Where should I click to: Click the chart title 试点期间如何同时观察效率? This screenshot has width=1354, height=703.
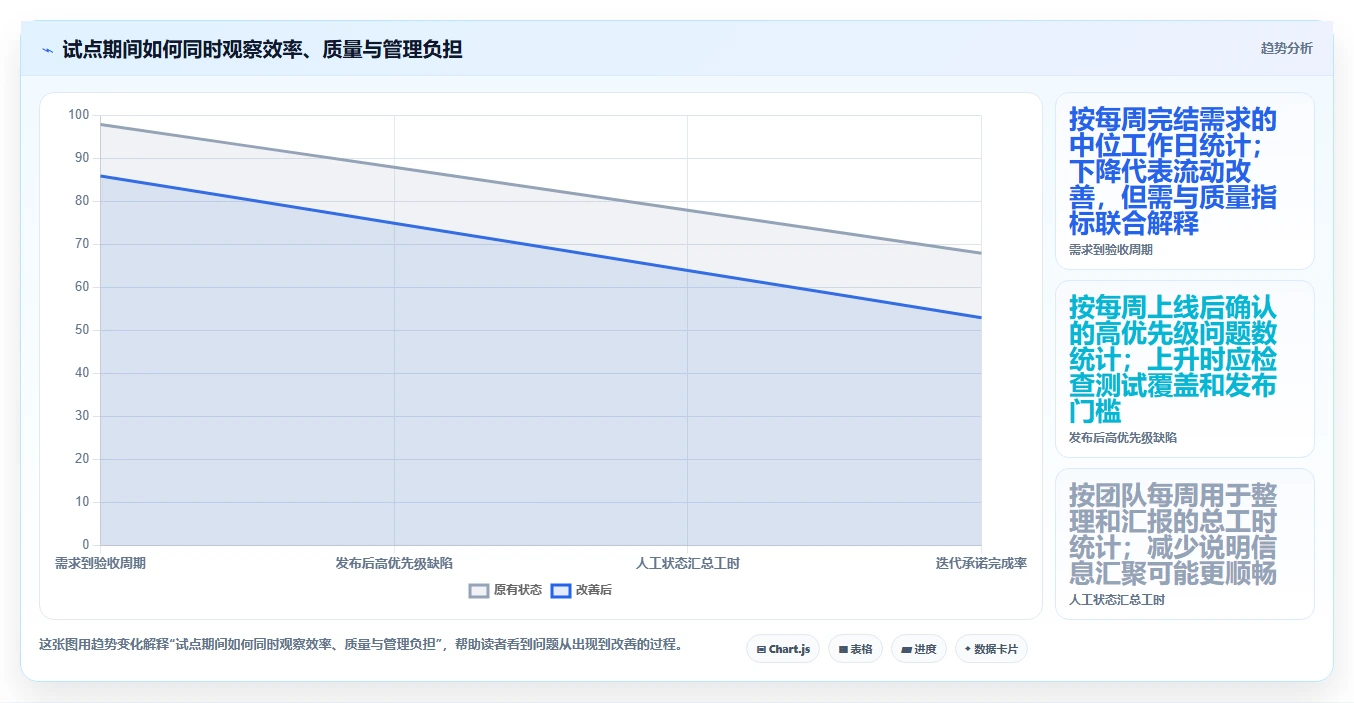pyautogui.click(x=262, y=49)
